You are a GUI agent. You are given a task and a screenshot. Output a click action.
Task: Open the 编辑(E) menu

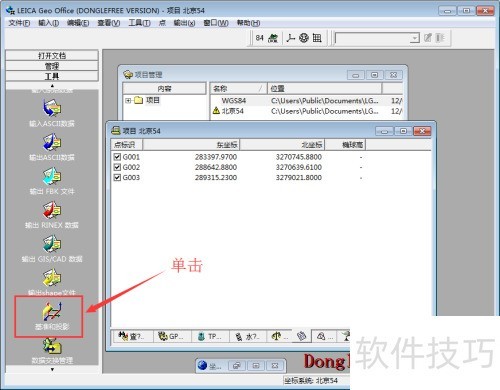(x=78, y=23)
